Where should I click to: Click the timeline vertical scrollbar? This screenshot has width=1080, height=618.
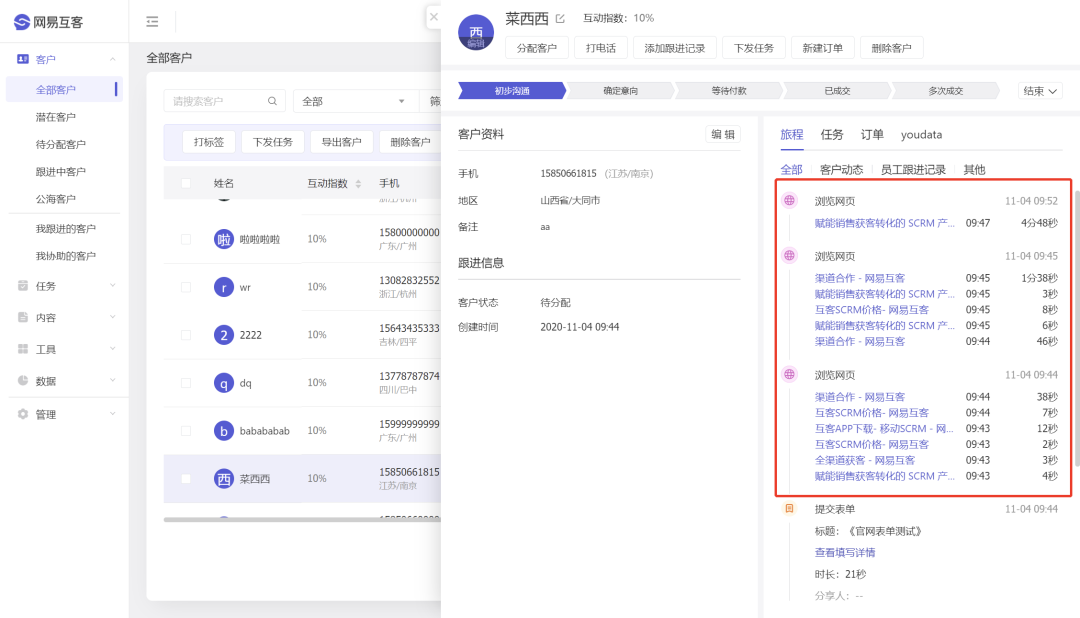(x=1076, y=329)
